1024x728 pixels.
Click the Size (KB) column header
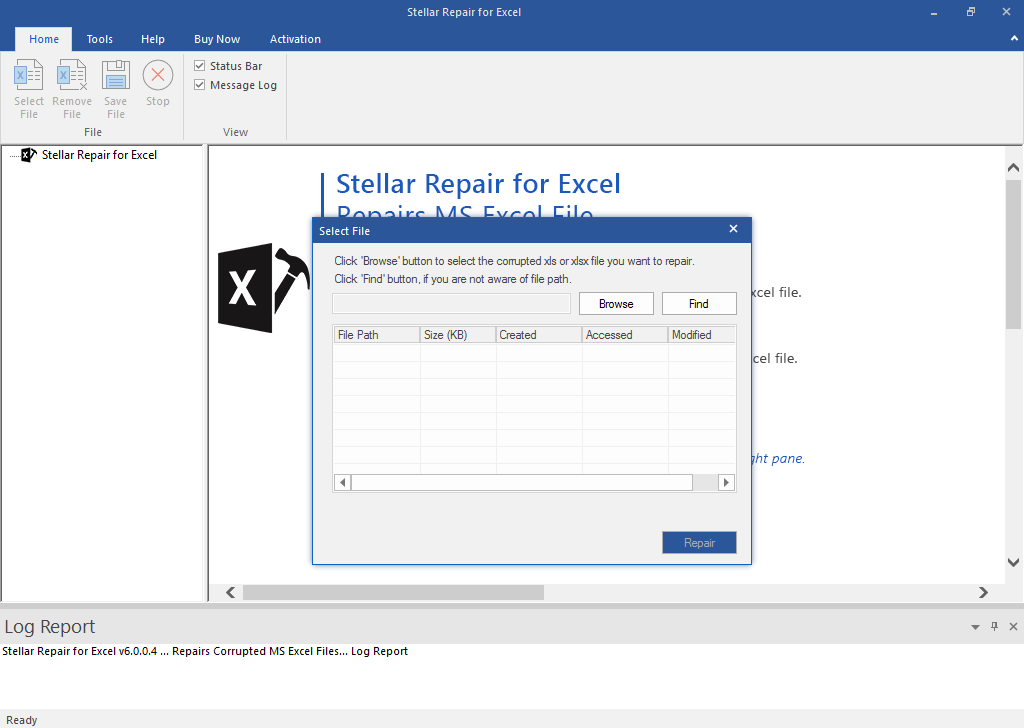click(458, 335)
